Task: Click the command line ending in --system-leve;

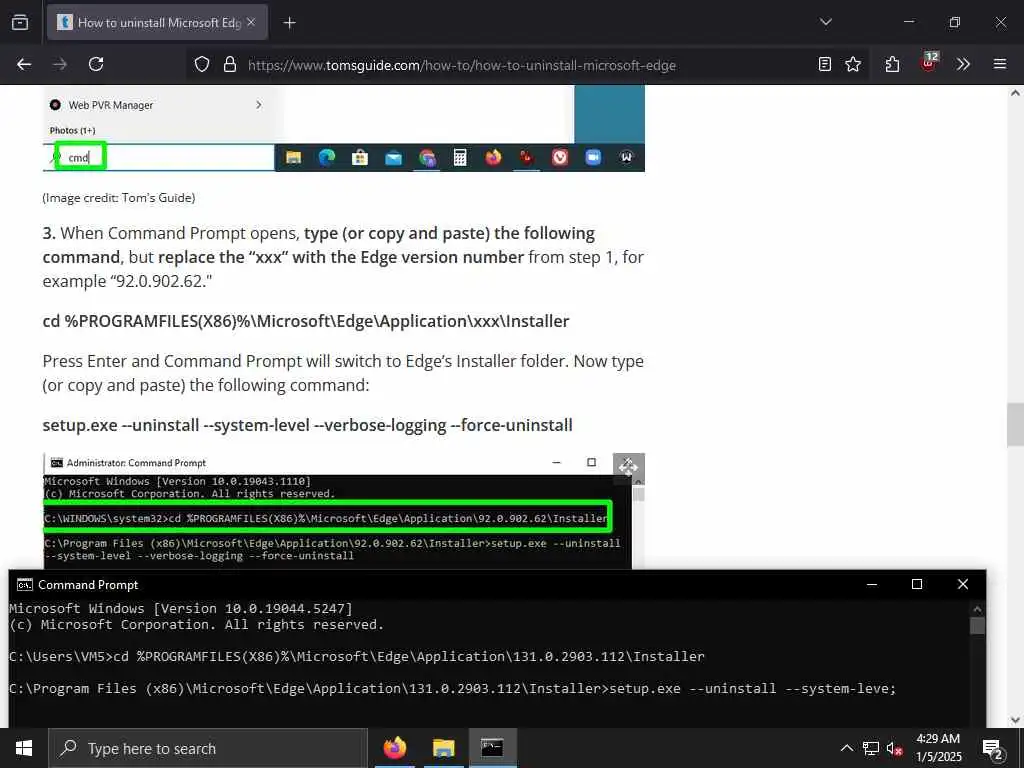Action: point(453,688)
